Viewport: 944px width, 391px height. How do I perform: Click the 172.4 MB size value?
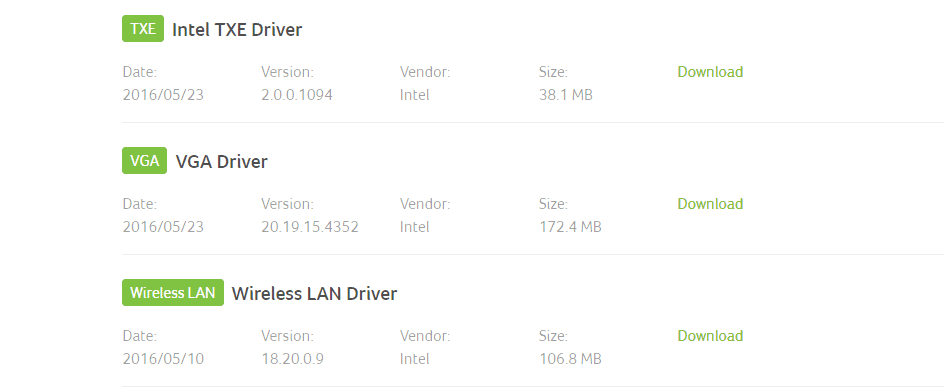tap(570, 227)
